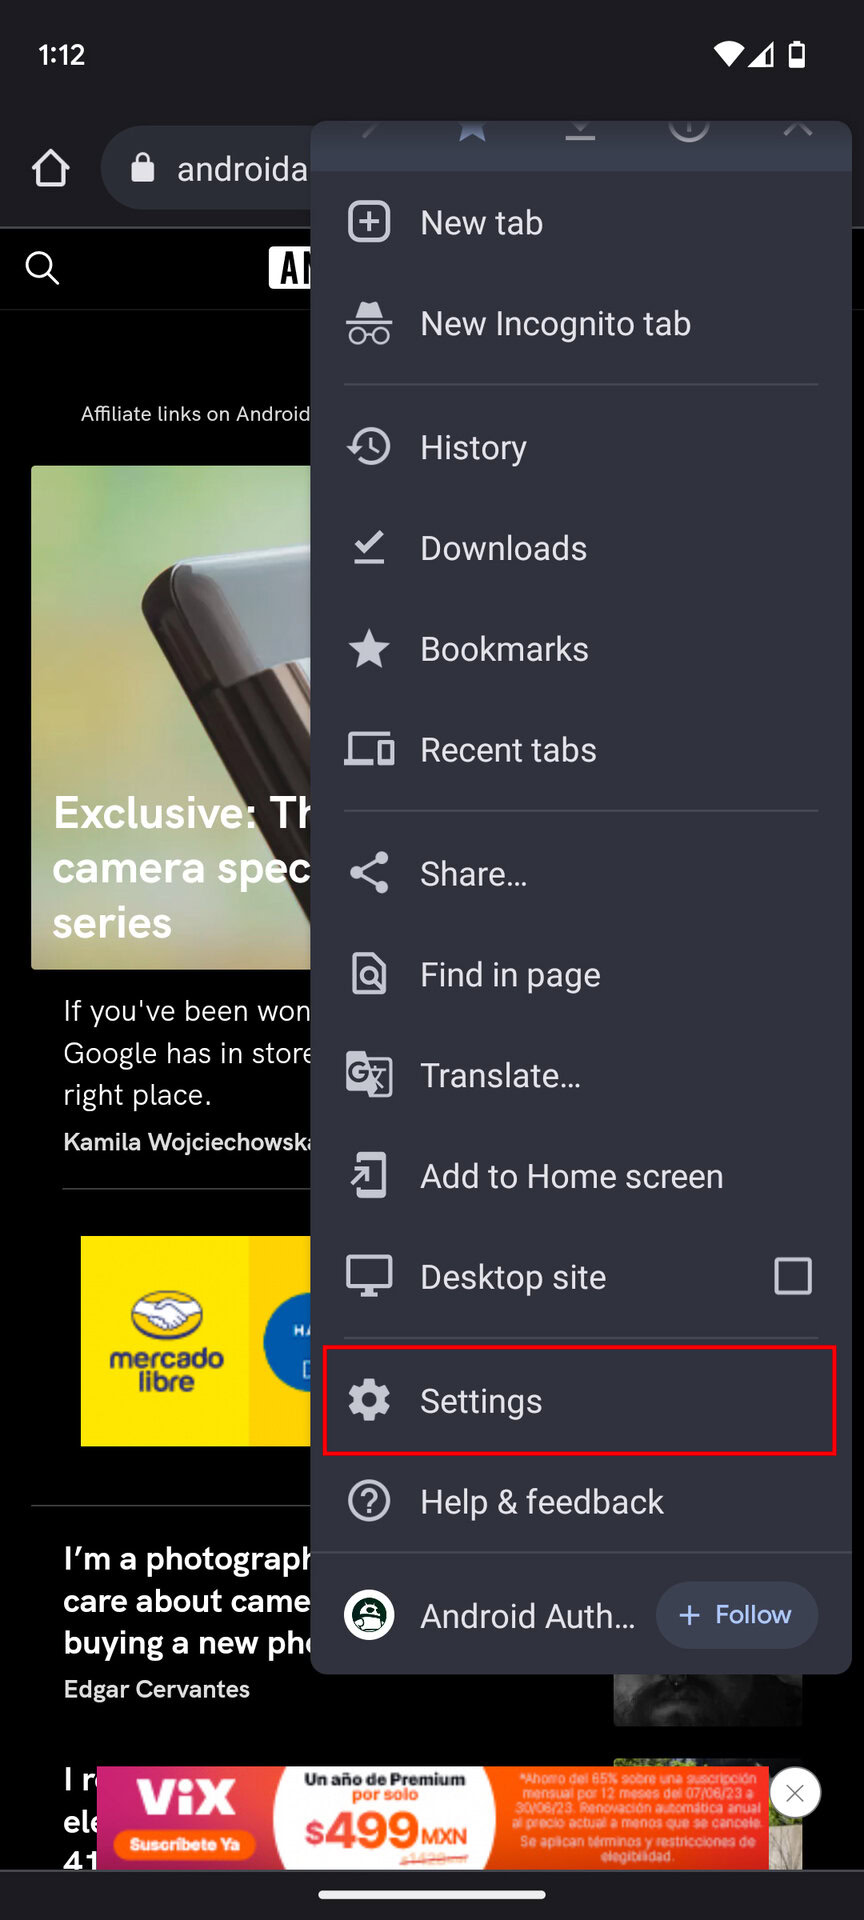Open the website search magnifier icon
The height and width of the screenshot is (1920, 864).
click(x=42, y=268)
